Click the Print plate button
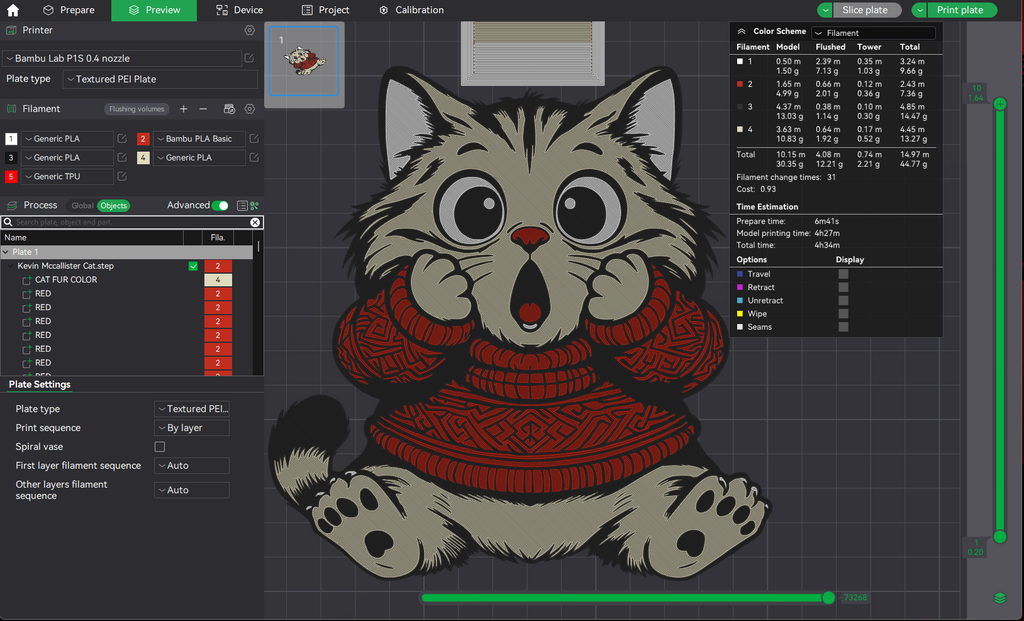Screen dimensions: 1024x621 [x=960, y=10]
